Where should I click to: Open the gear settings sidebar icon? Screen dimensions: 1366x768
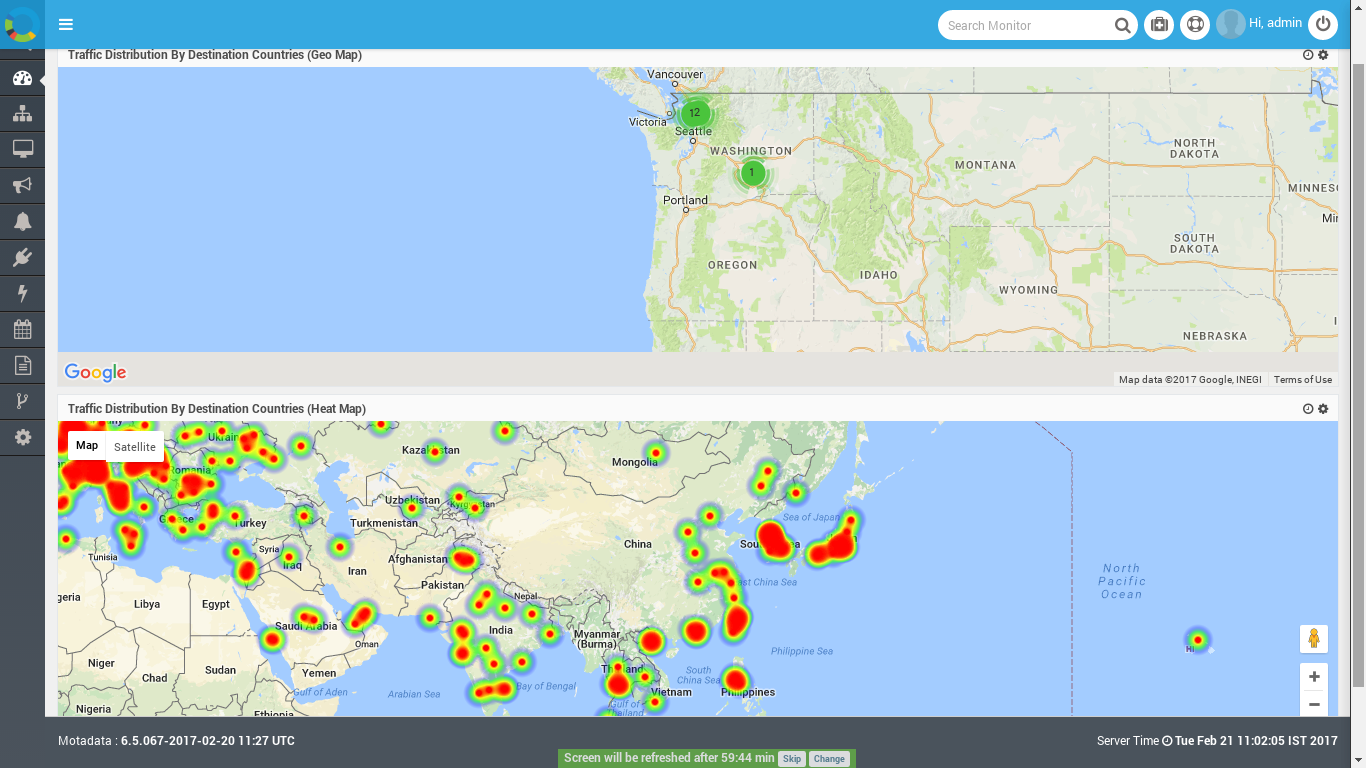pos(22,437)
